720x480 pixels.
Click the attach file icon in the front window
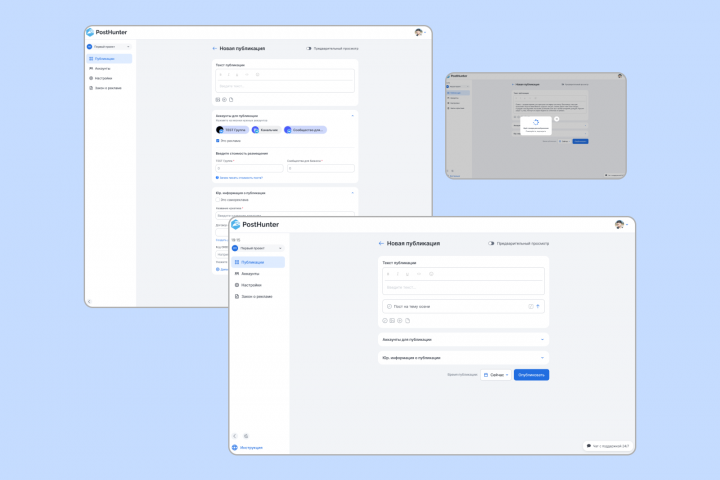tap(407, 321)
